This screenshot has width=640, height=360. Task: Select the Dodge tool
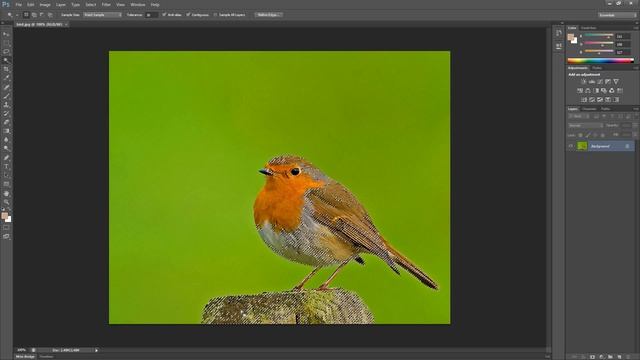(x=6, y=149)
